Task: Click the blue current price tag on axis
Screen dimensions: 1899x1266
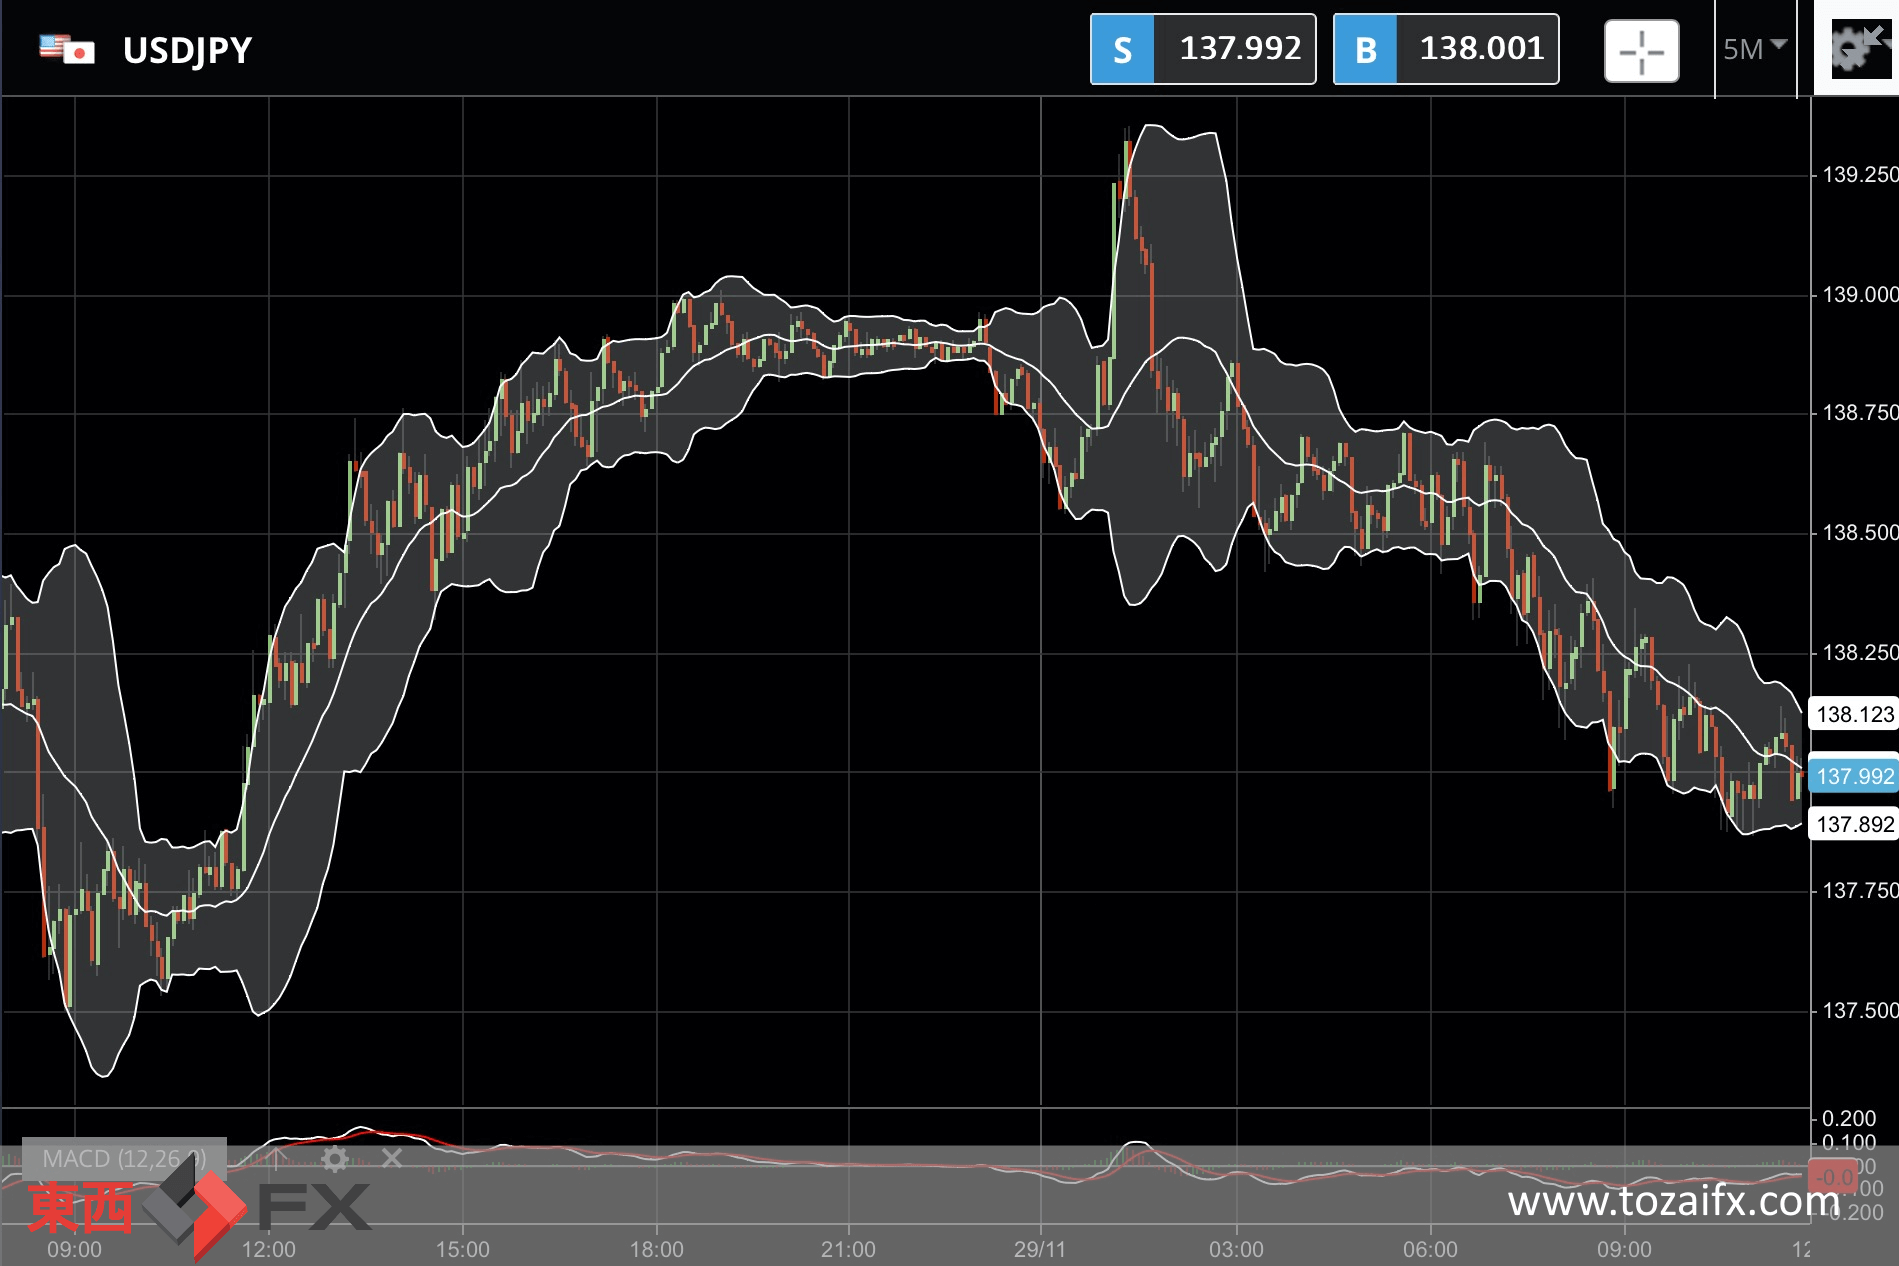Action: tap(1854, 776)
